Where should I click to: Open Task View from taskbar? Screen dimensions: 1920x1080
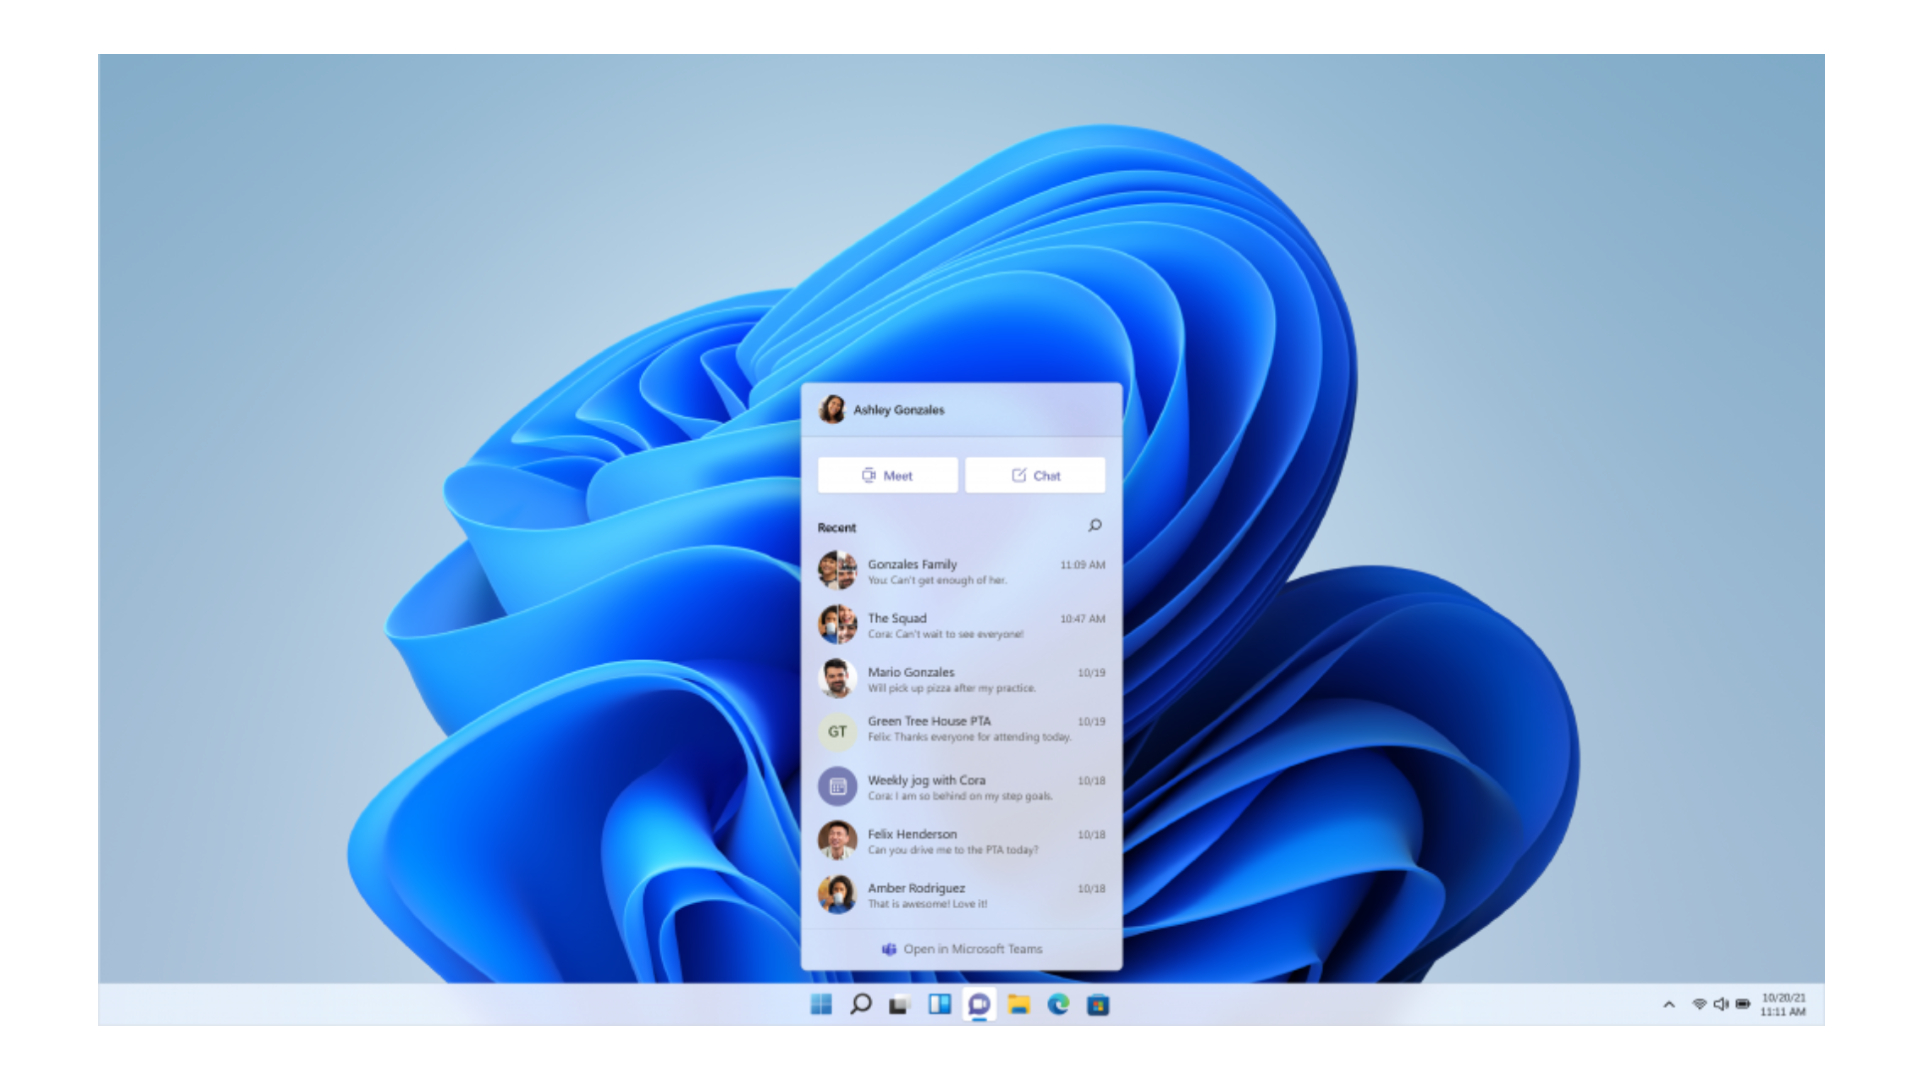tap(899, 1005)
